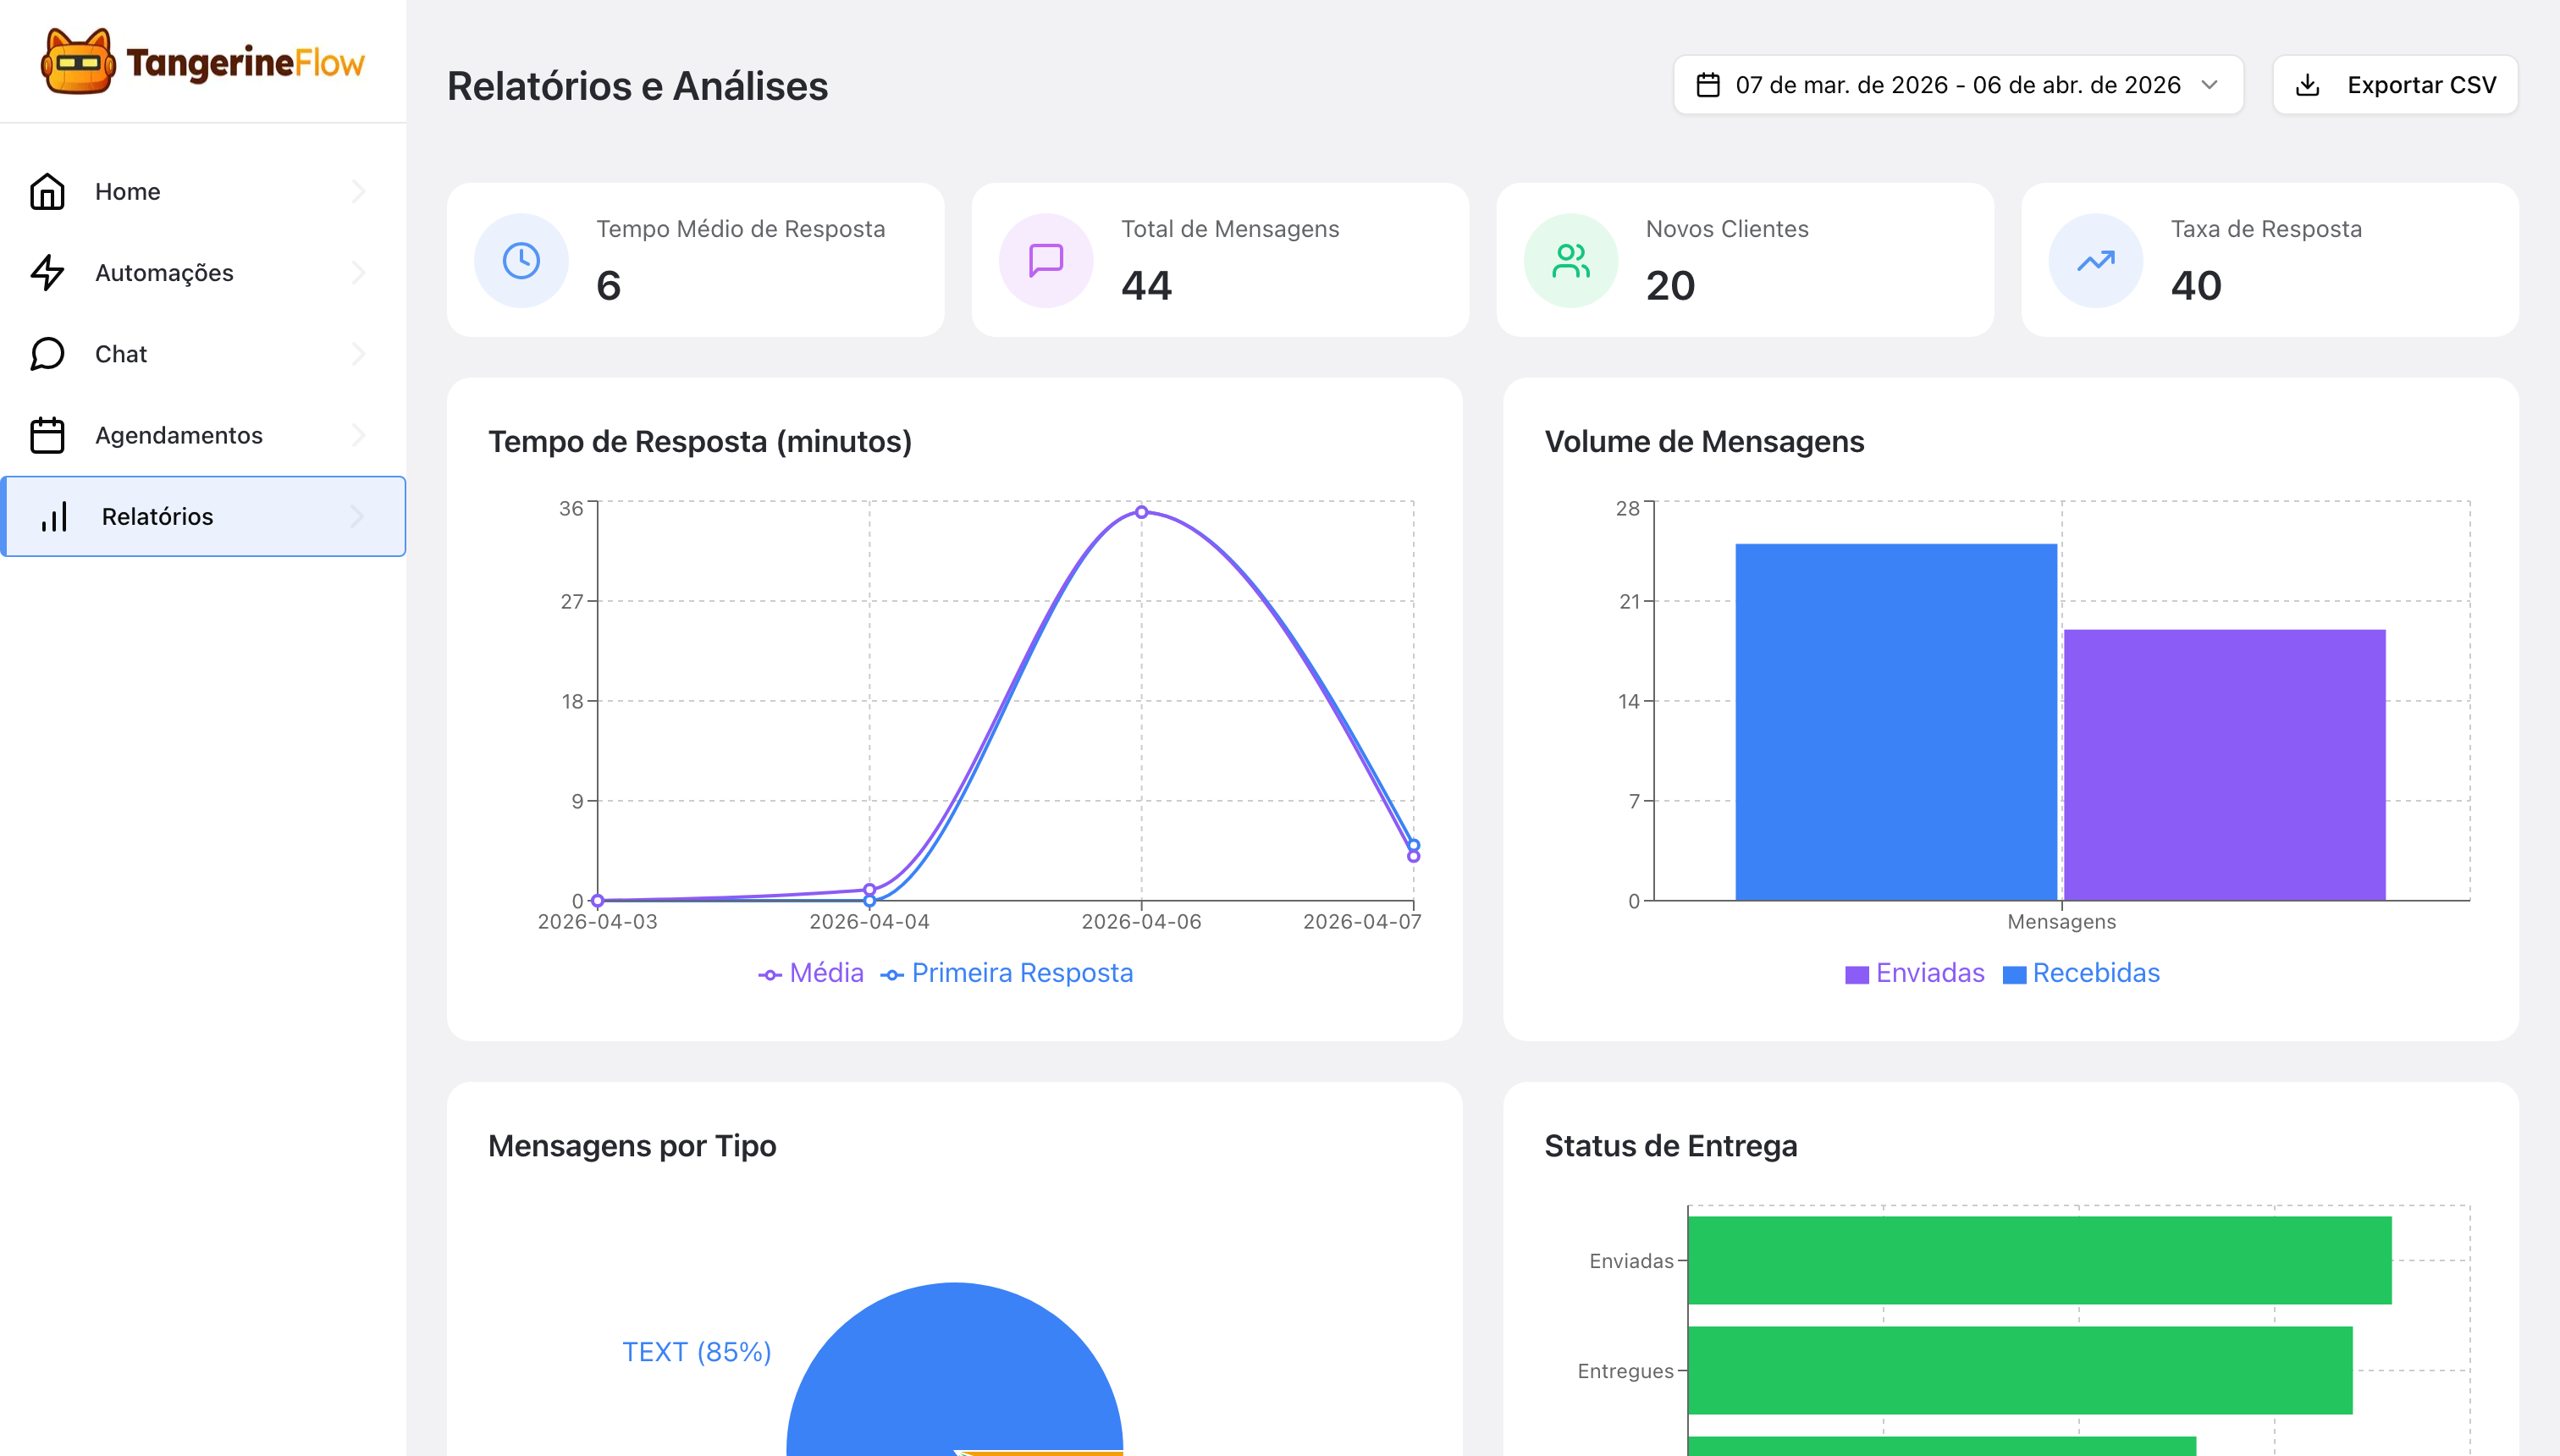Screen dimensions: 2560x1456
Task: Click the Exportar CSV button
Action: point(2395,85)
